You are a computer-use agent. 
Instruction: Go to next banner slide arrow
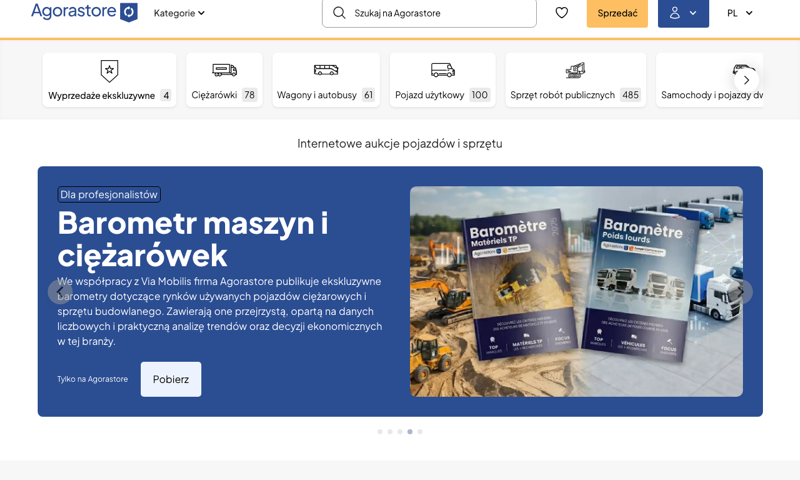click(x=741, y=292)
